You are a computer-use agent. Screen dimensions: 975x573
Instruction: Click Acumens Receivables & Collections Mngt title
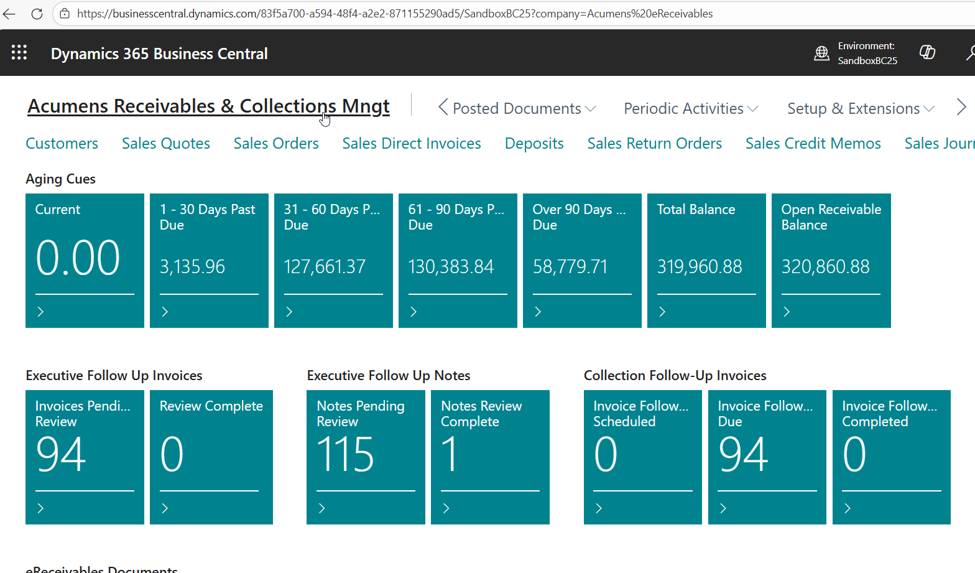pyautogui.click(x=208, y=106)
